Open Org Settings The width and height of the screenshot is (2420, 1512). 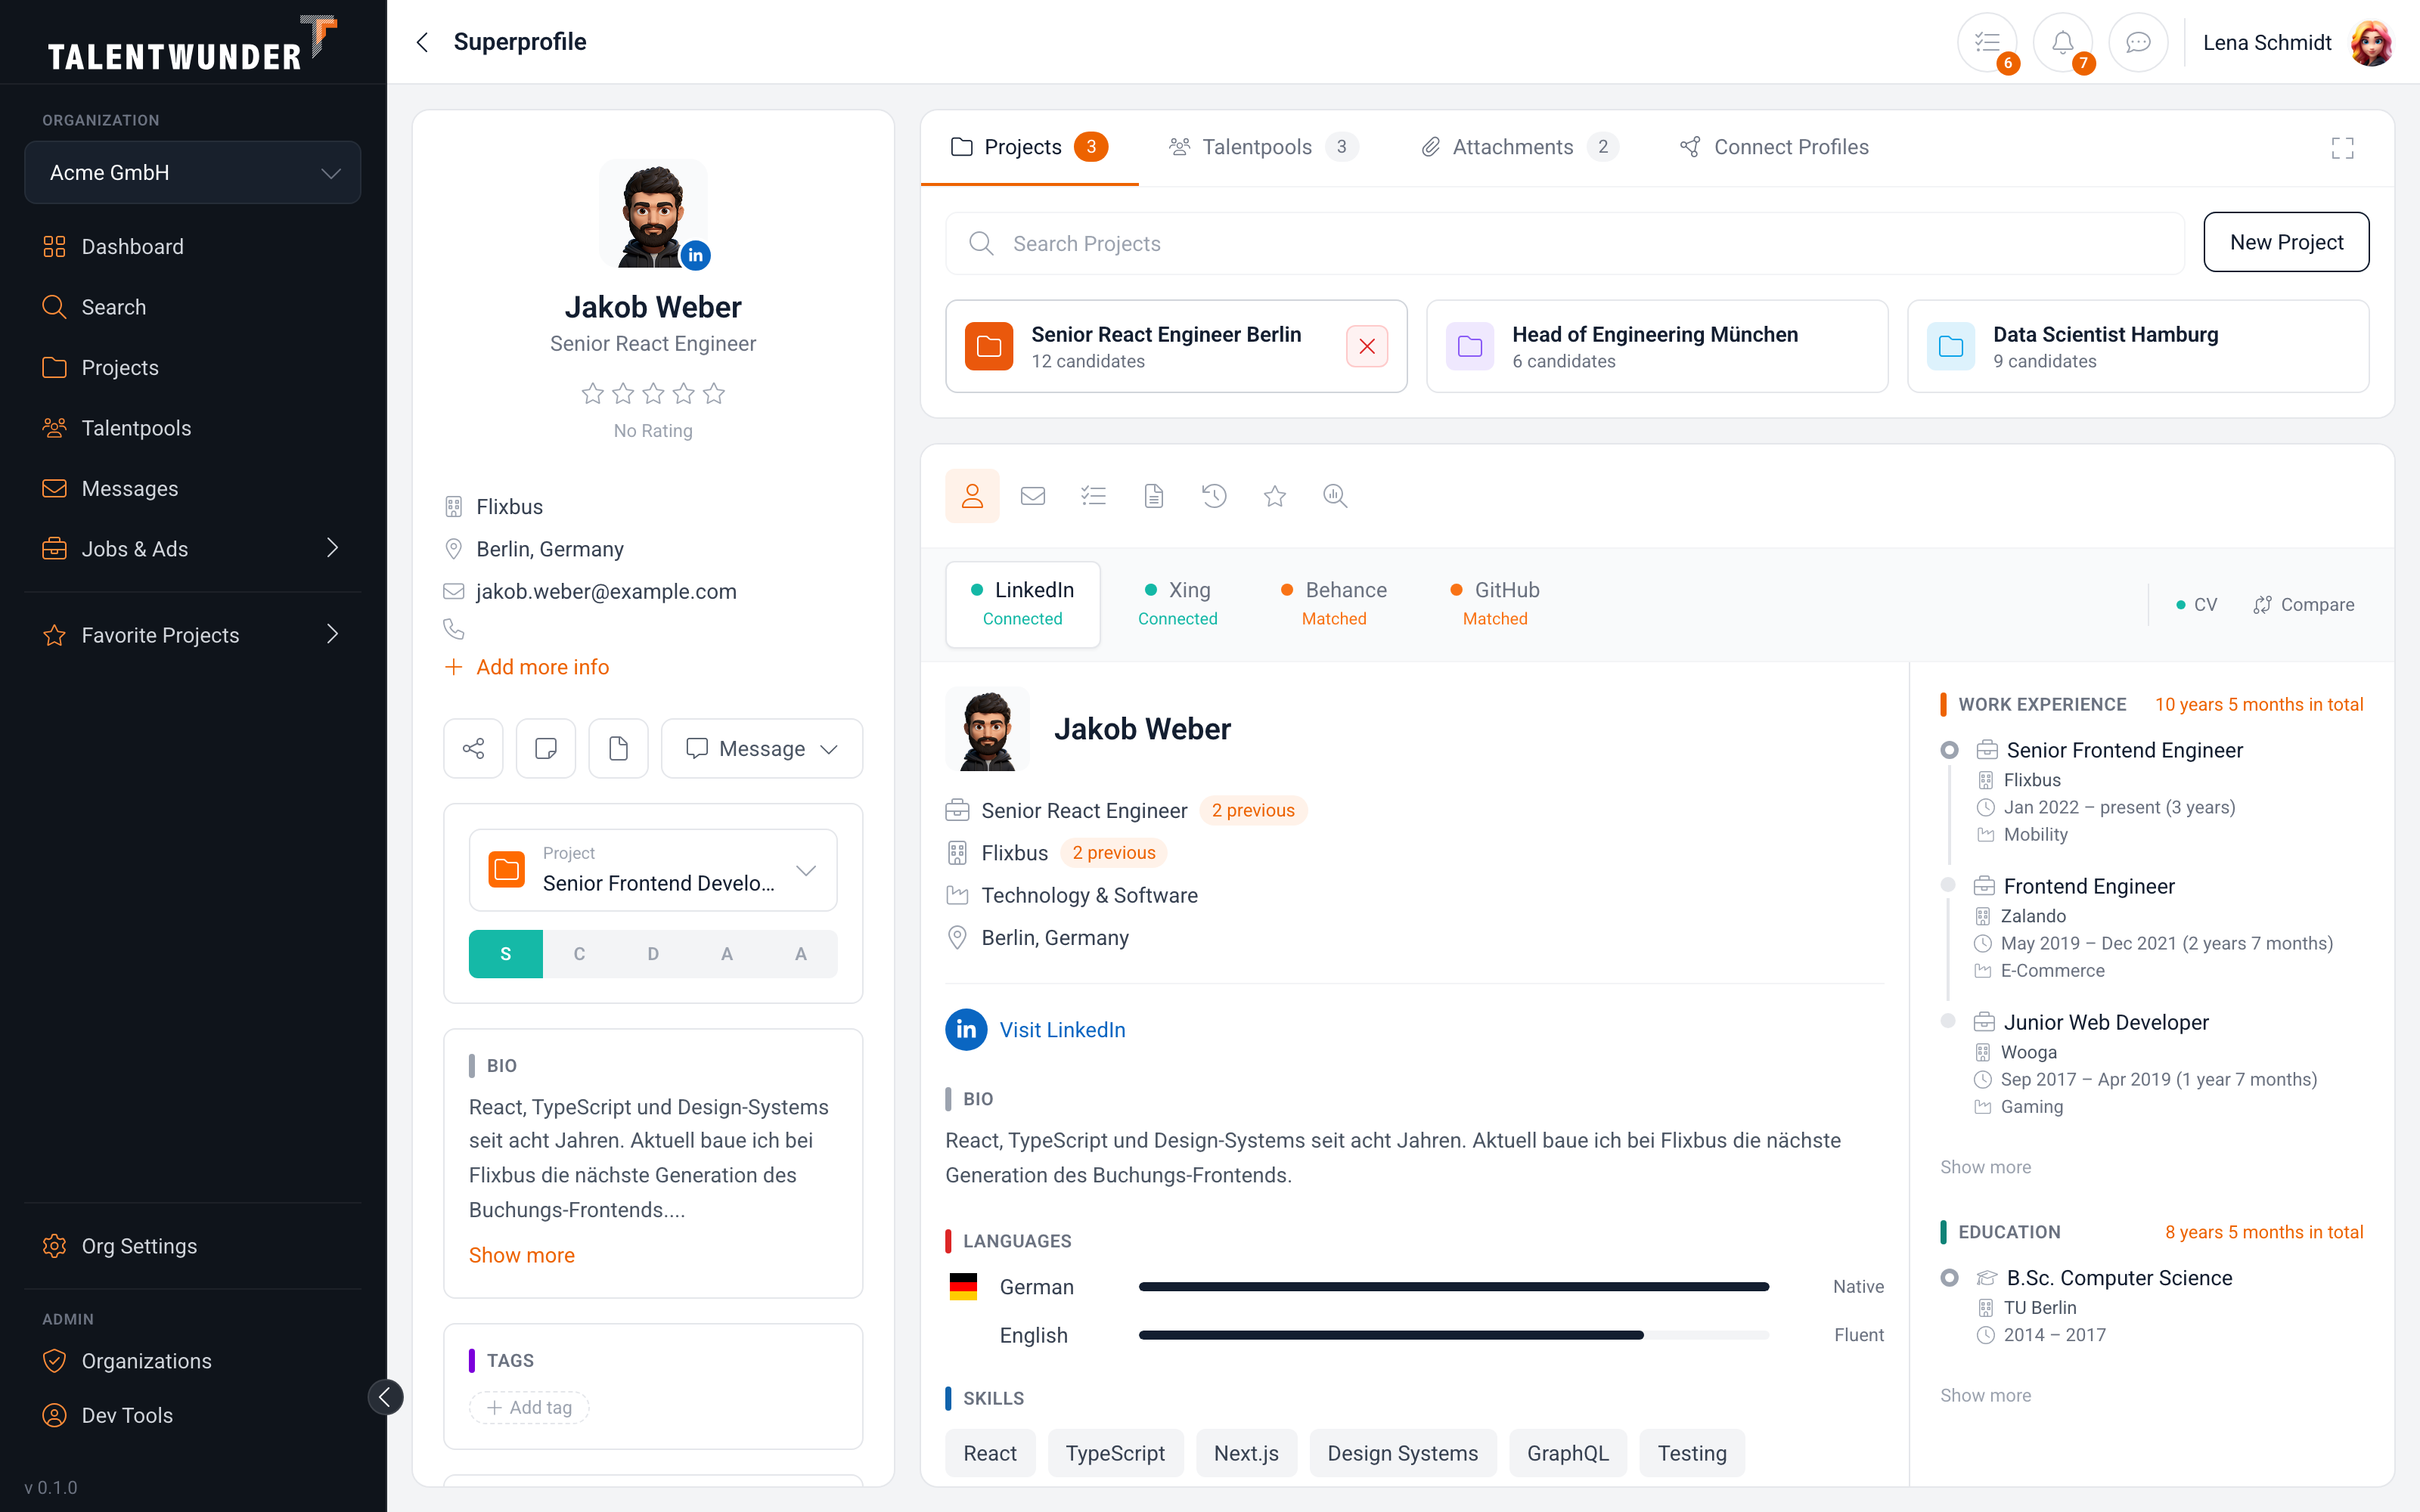coord(193,1246)
